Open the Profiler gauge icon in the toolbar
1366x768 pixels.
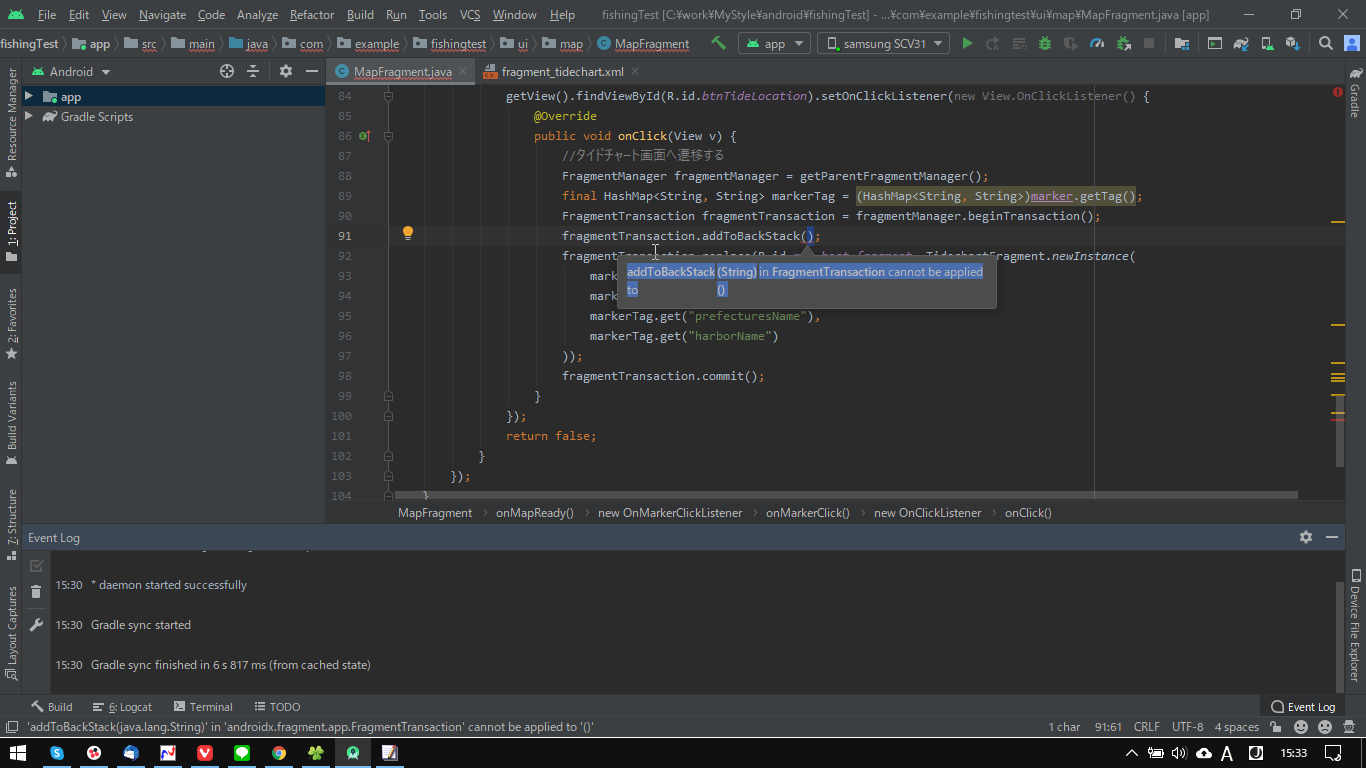point(1097,44)
